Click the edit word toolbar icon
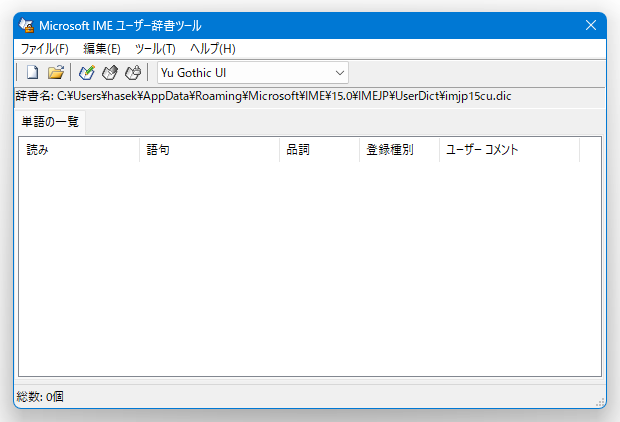This screenshot has width=620, height=422. tap(110, 72)
